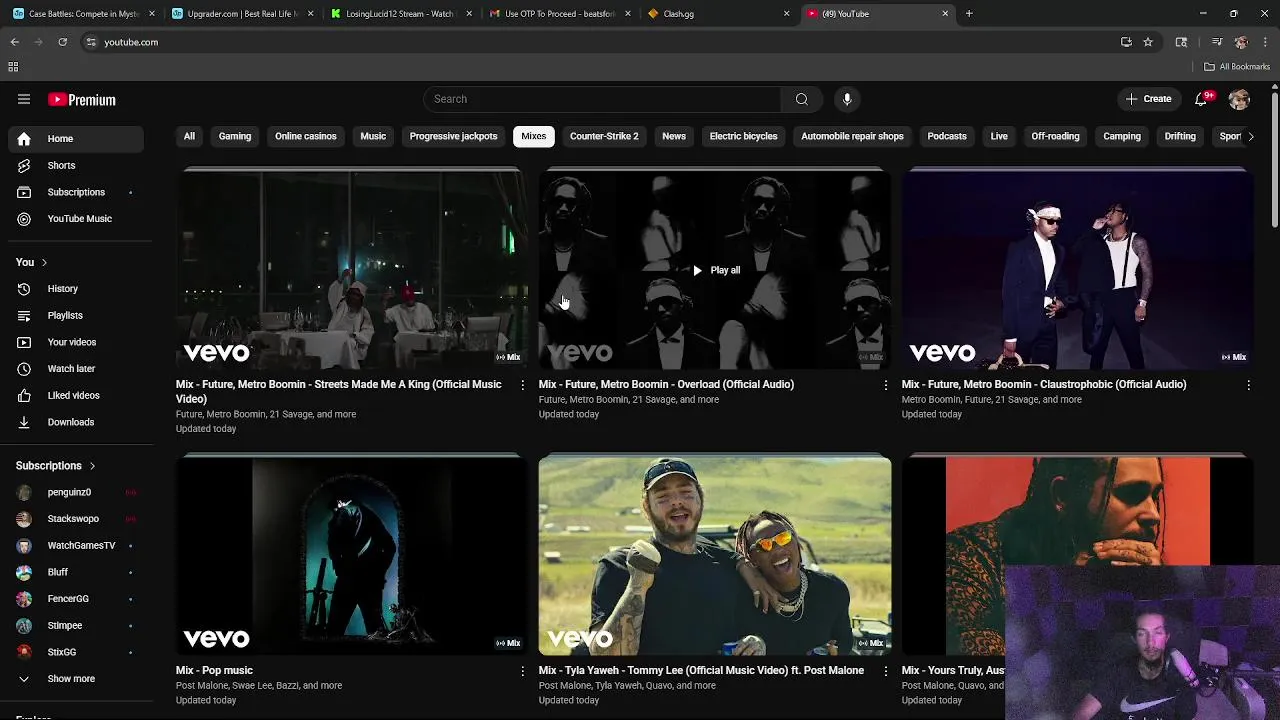Start voice search with microphone icon
Image resolution: width=1280 pixels, height=720 pixels.
tap(847, 99)
